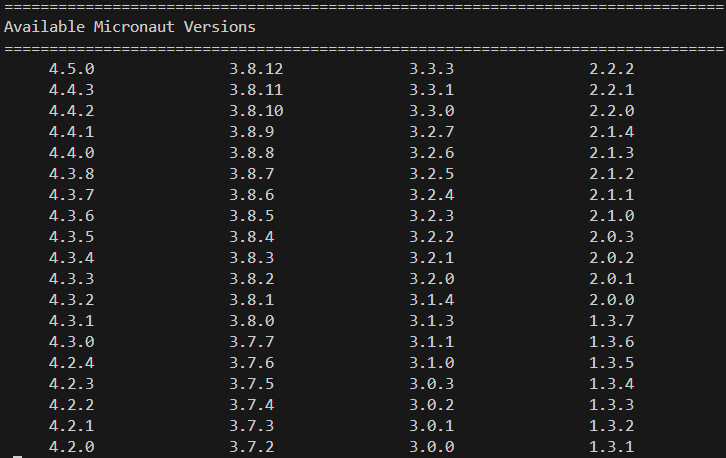This screenshot has width=726, height=458.
Task: Select version 3.8.5
Action: coord(251,216)
